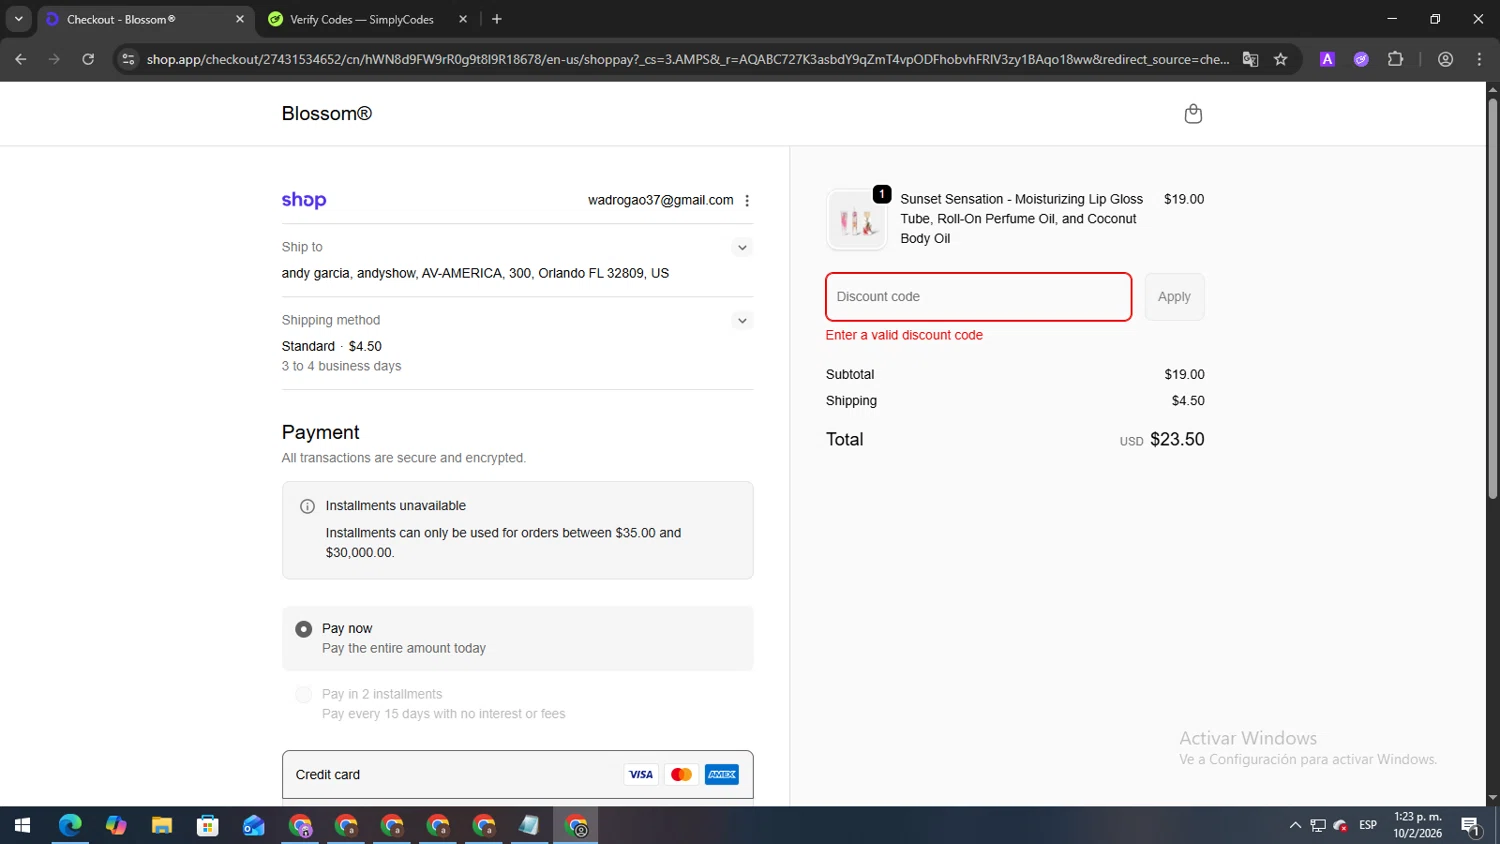Screen dimensions: 1500x844
Task: Open the clock and date in taskbar
Action: [x=1418, y=826]
